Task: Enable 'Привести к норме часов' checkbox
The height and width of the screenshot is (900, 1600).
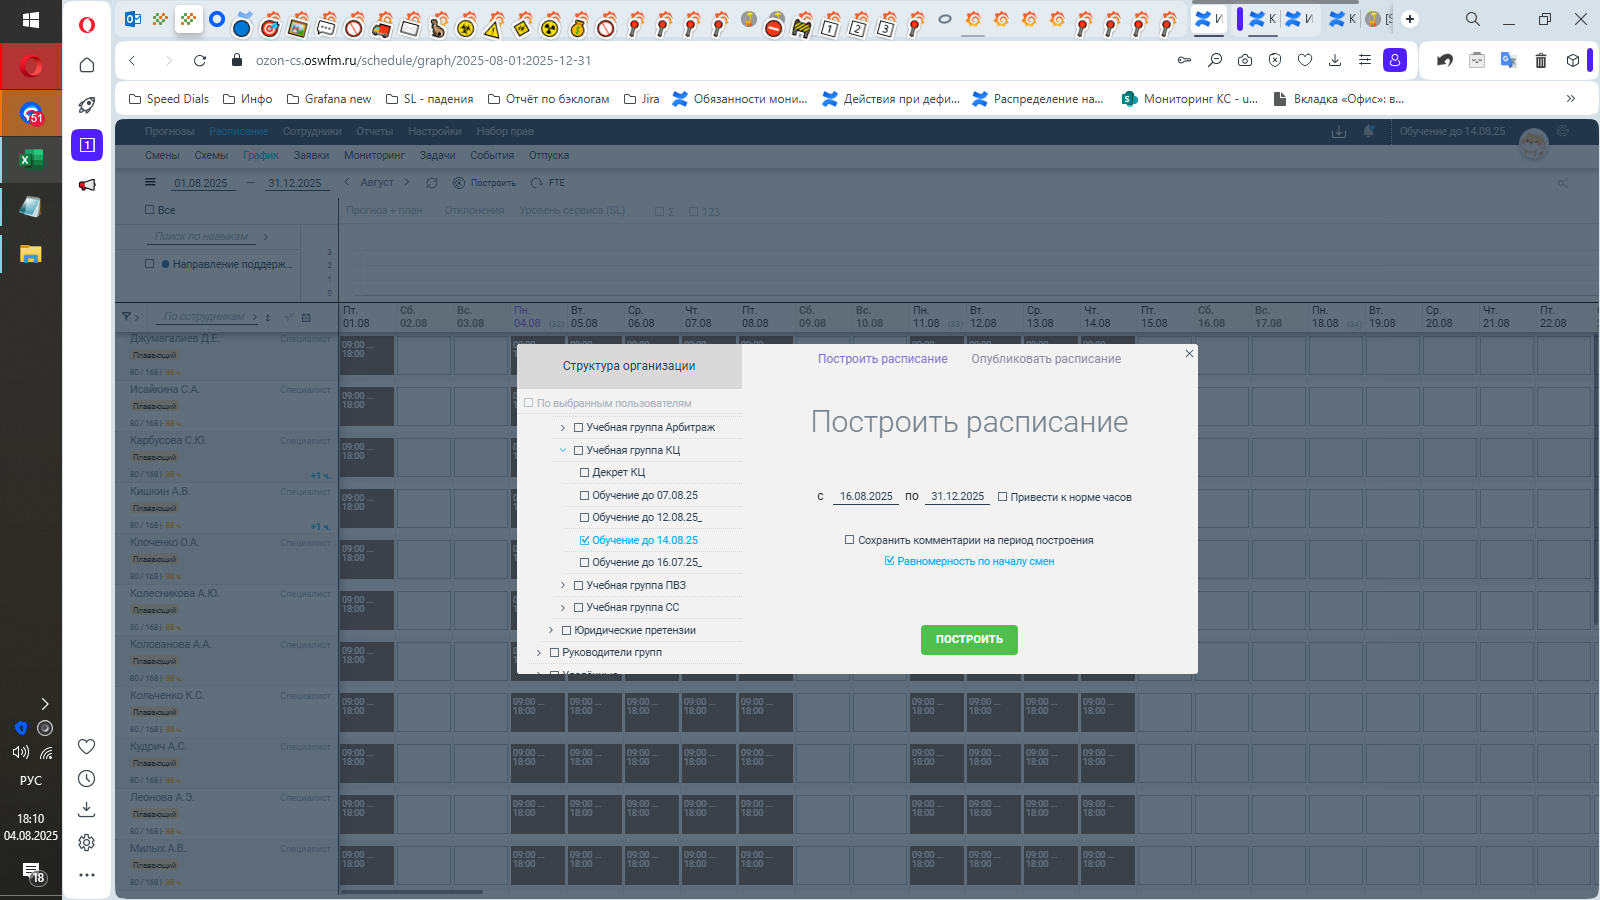Action: pyautogui.click(x=1002, y=497)
